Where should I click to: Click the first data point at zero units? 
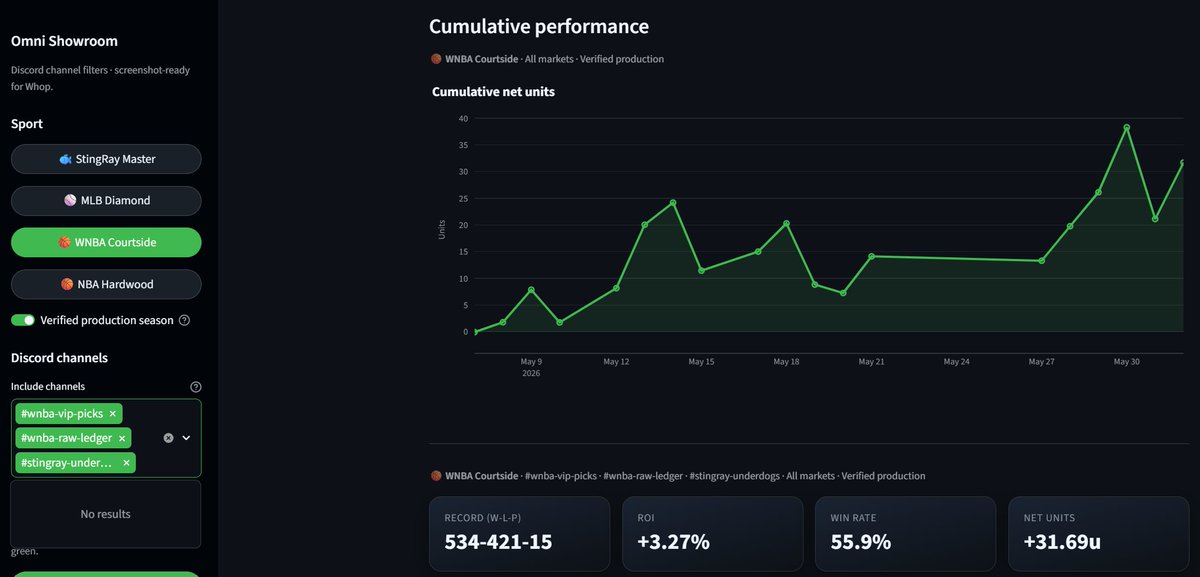click(475, 331)
